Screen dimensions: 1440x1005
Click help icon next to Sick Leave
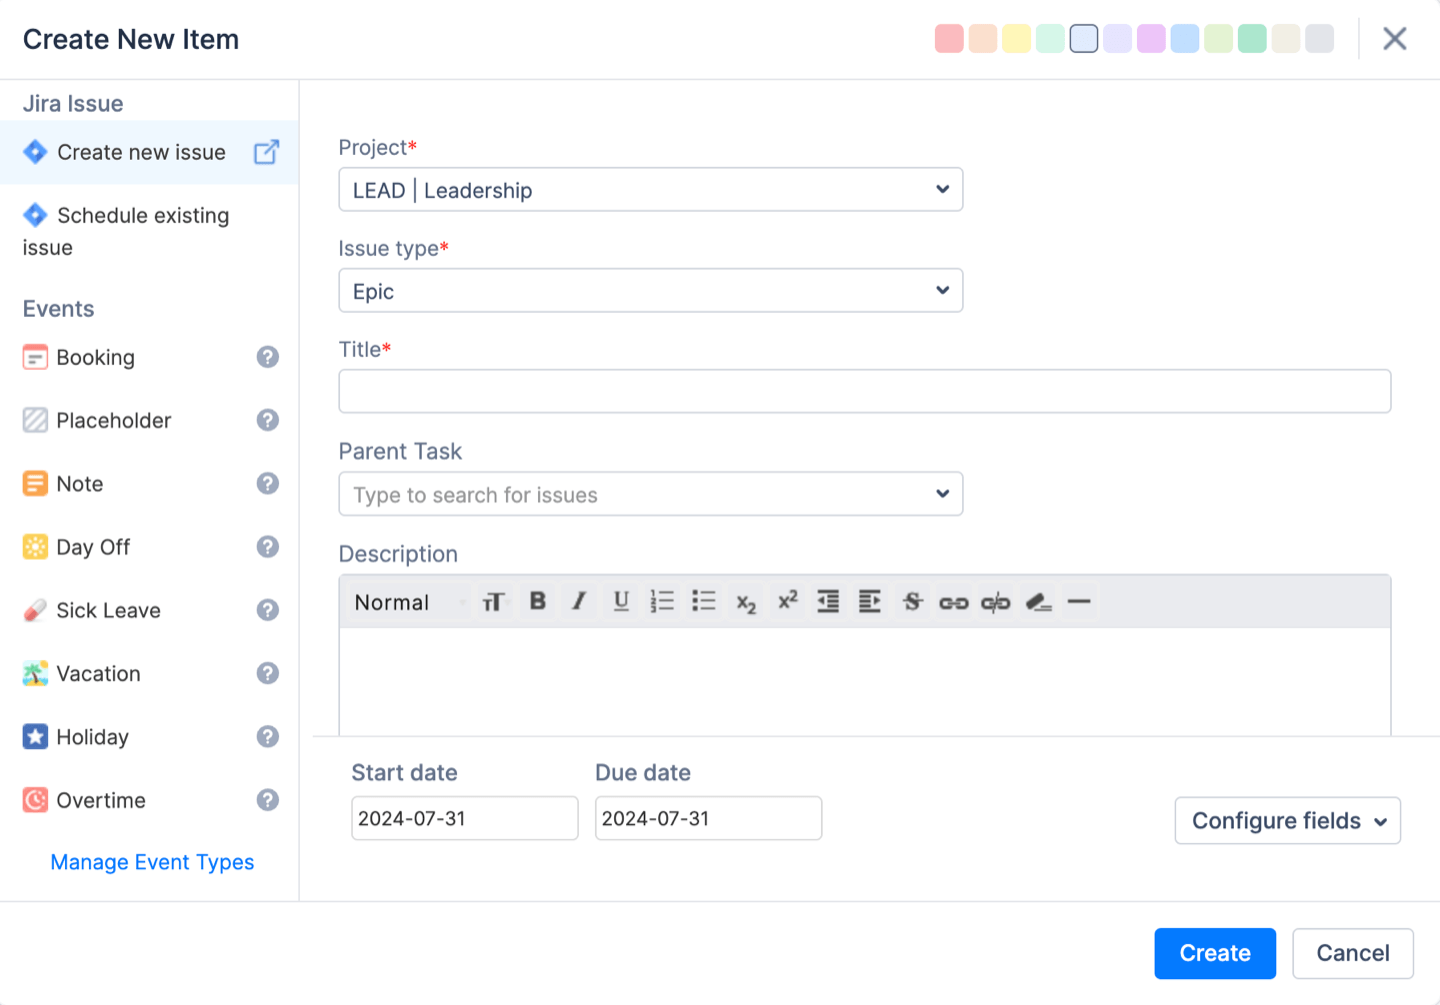(x=267, y=610)
